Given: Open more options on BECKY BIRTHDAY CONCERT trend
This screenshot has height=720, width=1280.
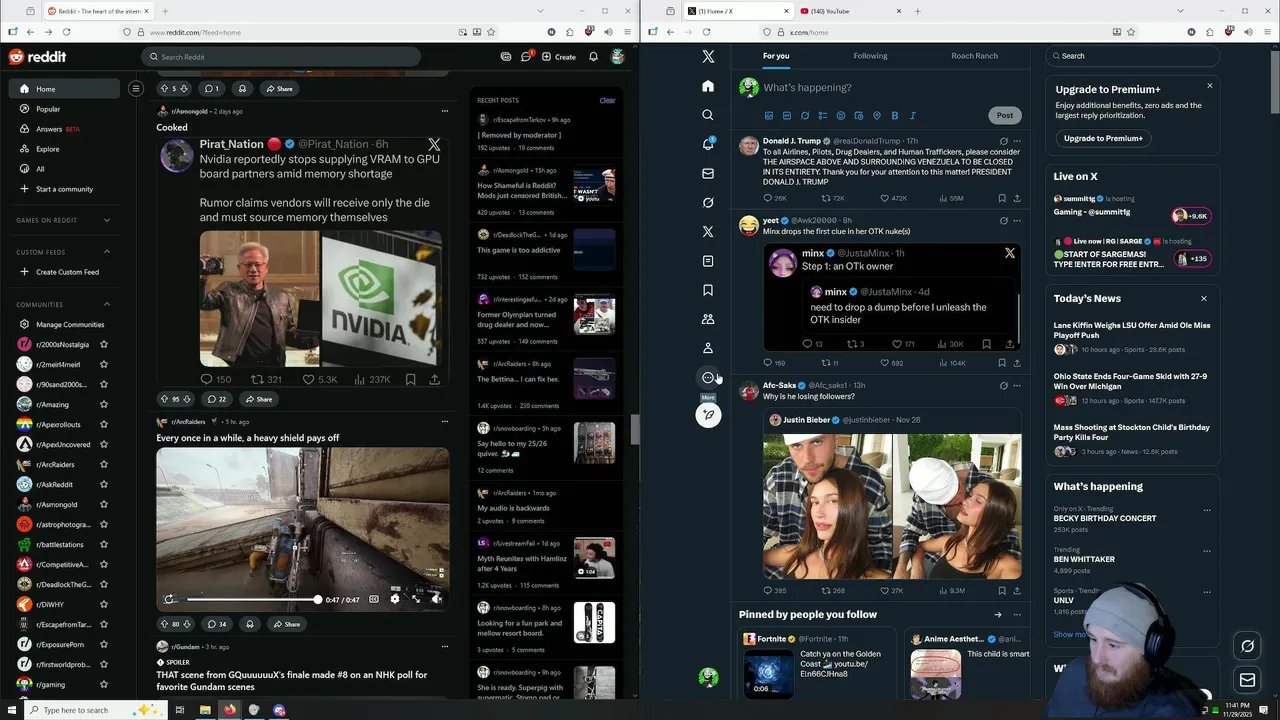Looking at the screenshot, I should coord(1207,510).
